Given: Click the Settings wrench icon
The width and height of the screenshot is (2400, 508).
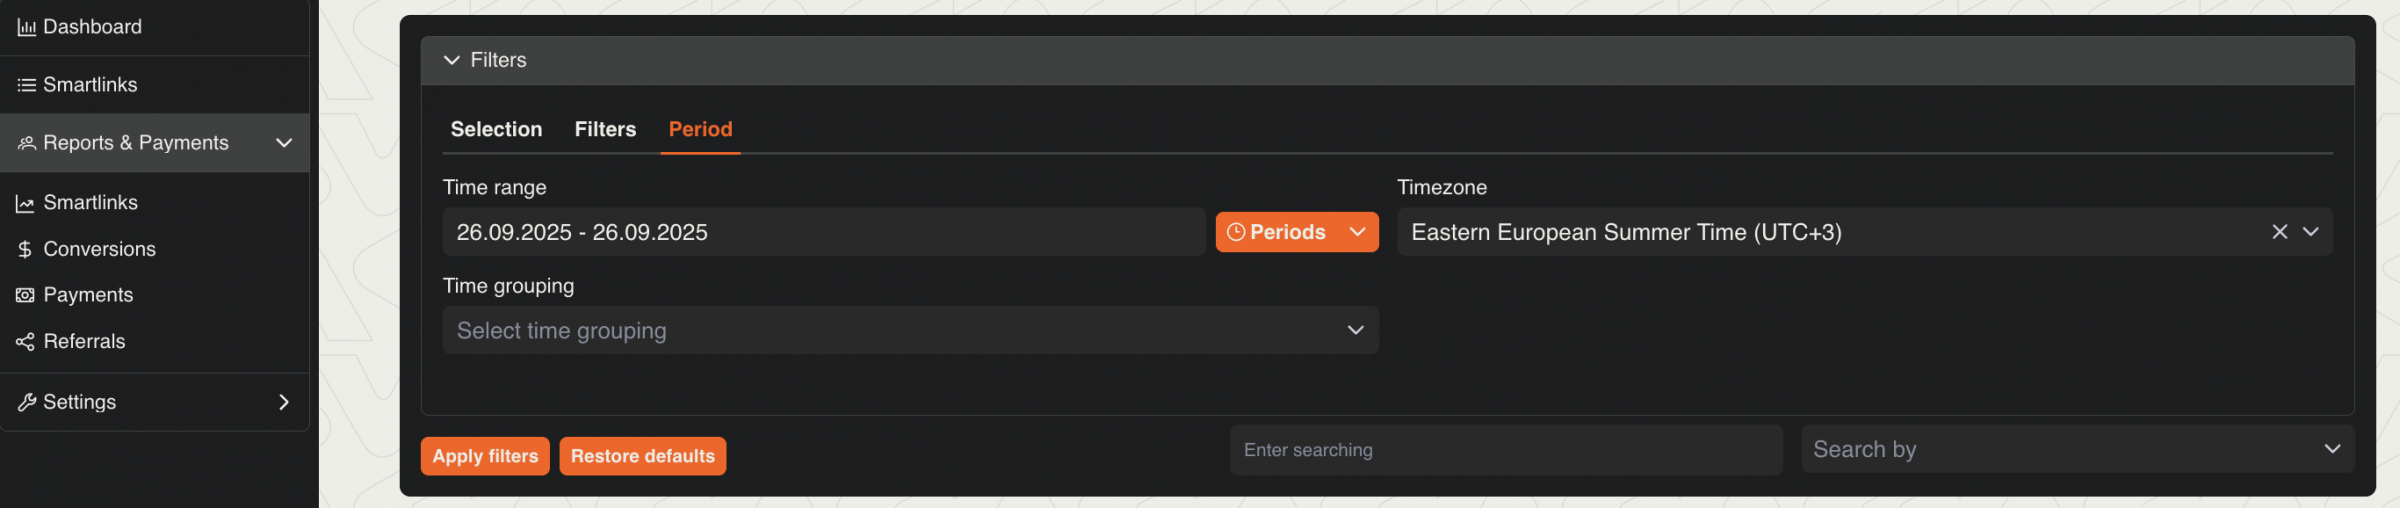Looking at the screenshot, I should pyautogui.click(x=26, y=403).
